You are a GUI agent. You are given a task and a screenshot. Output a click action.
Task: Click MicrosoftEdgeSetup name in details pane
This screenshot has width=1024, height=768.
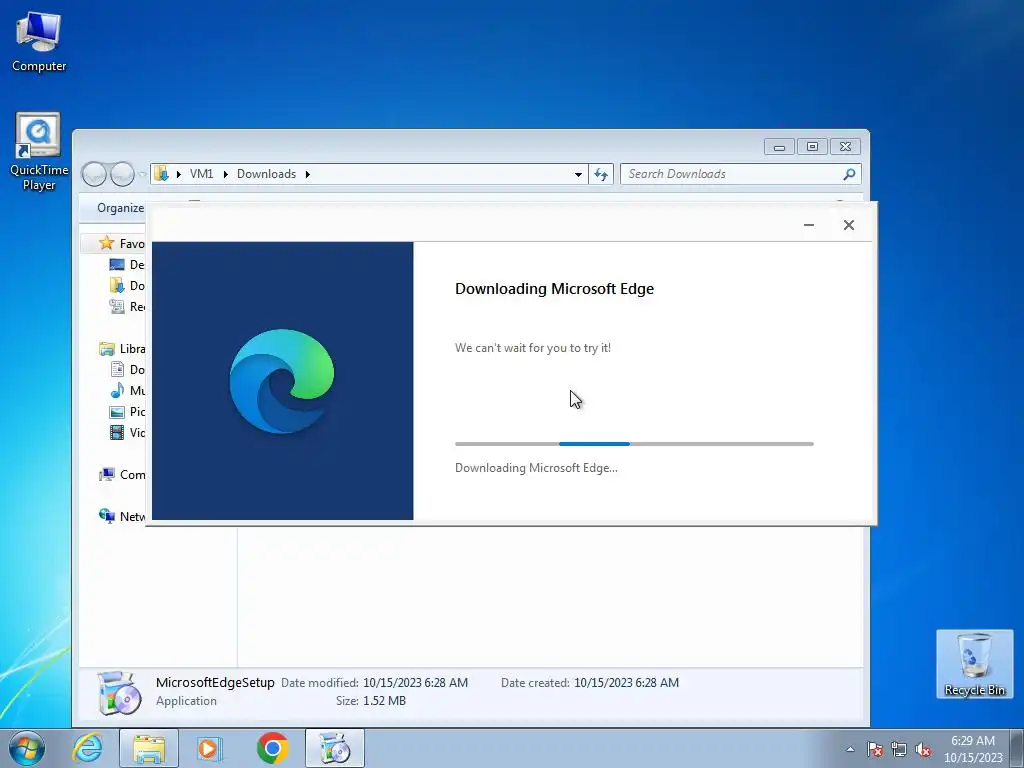click(215, 682)
